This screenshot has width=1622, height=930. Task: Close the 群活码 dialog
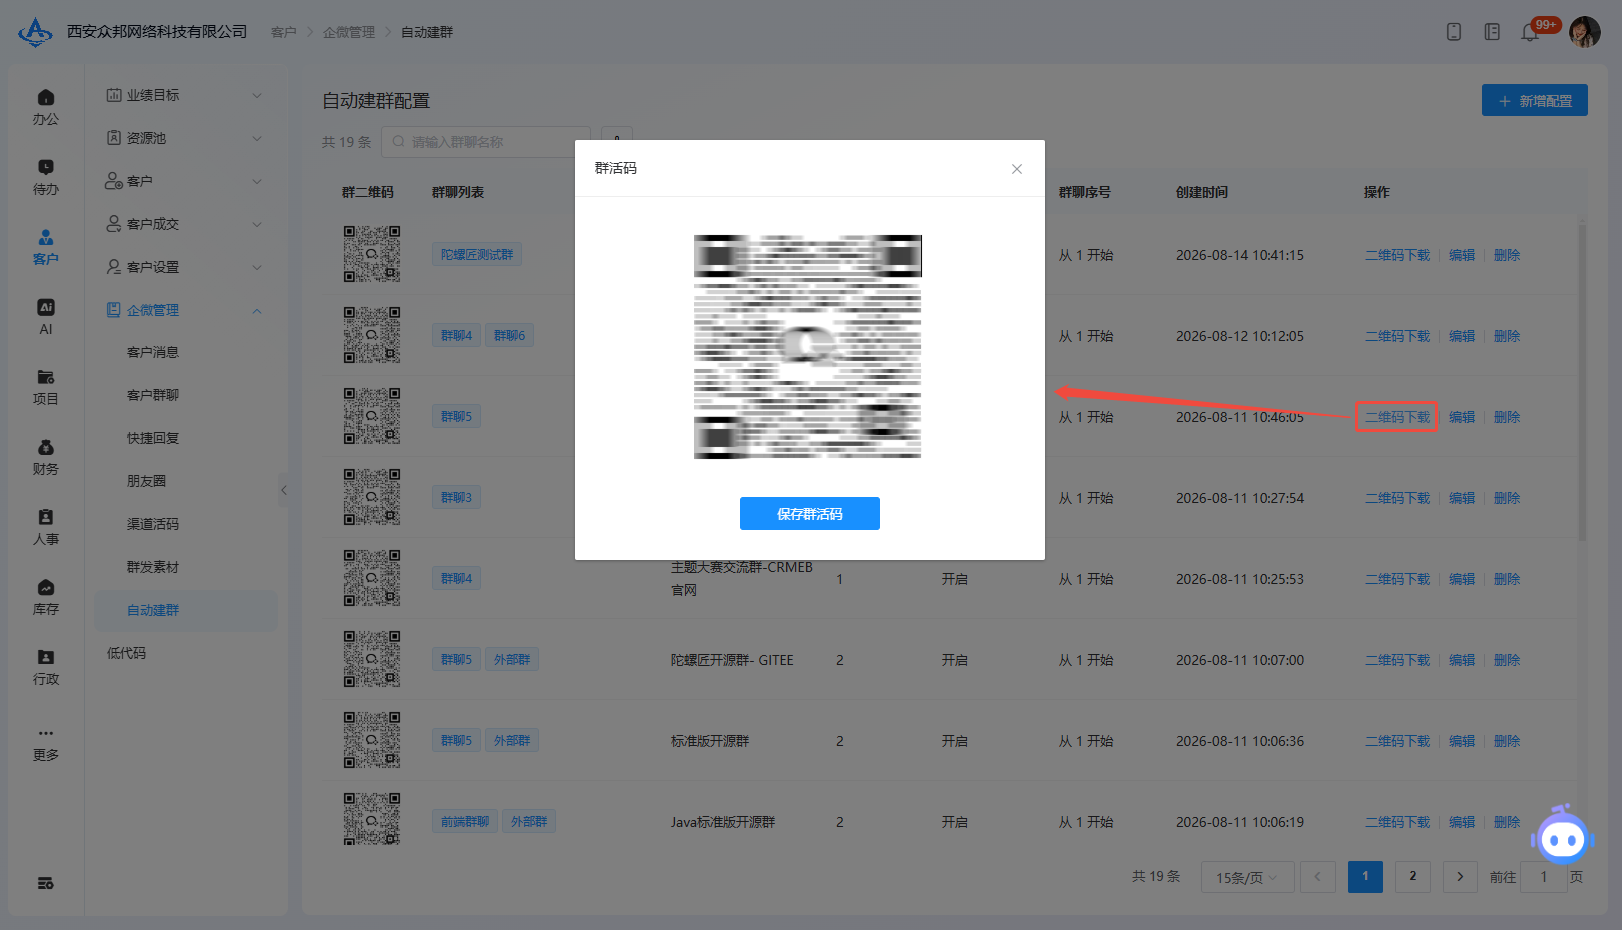coord(1017,169)
